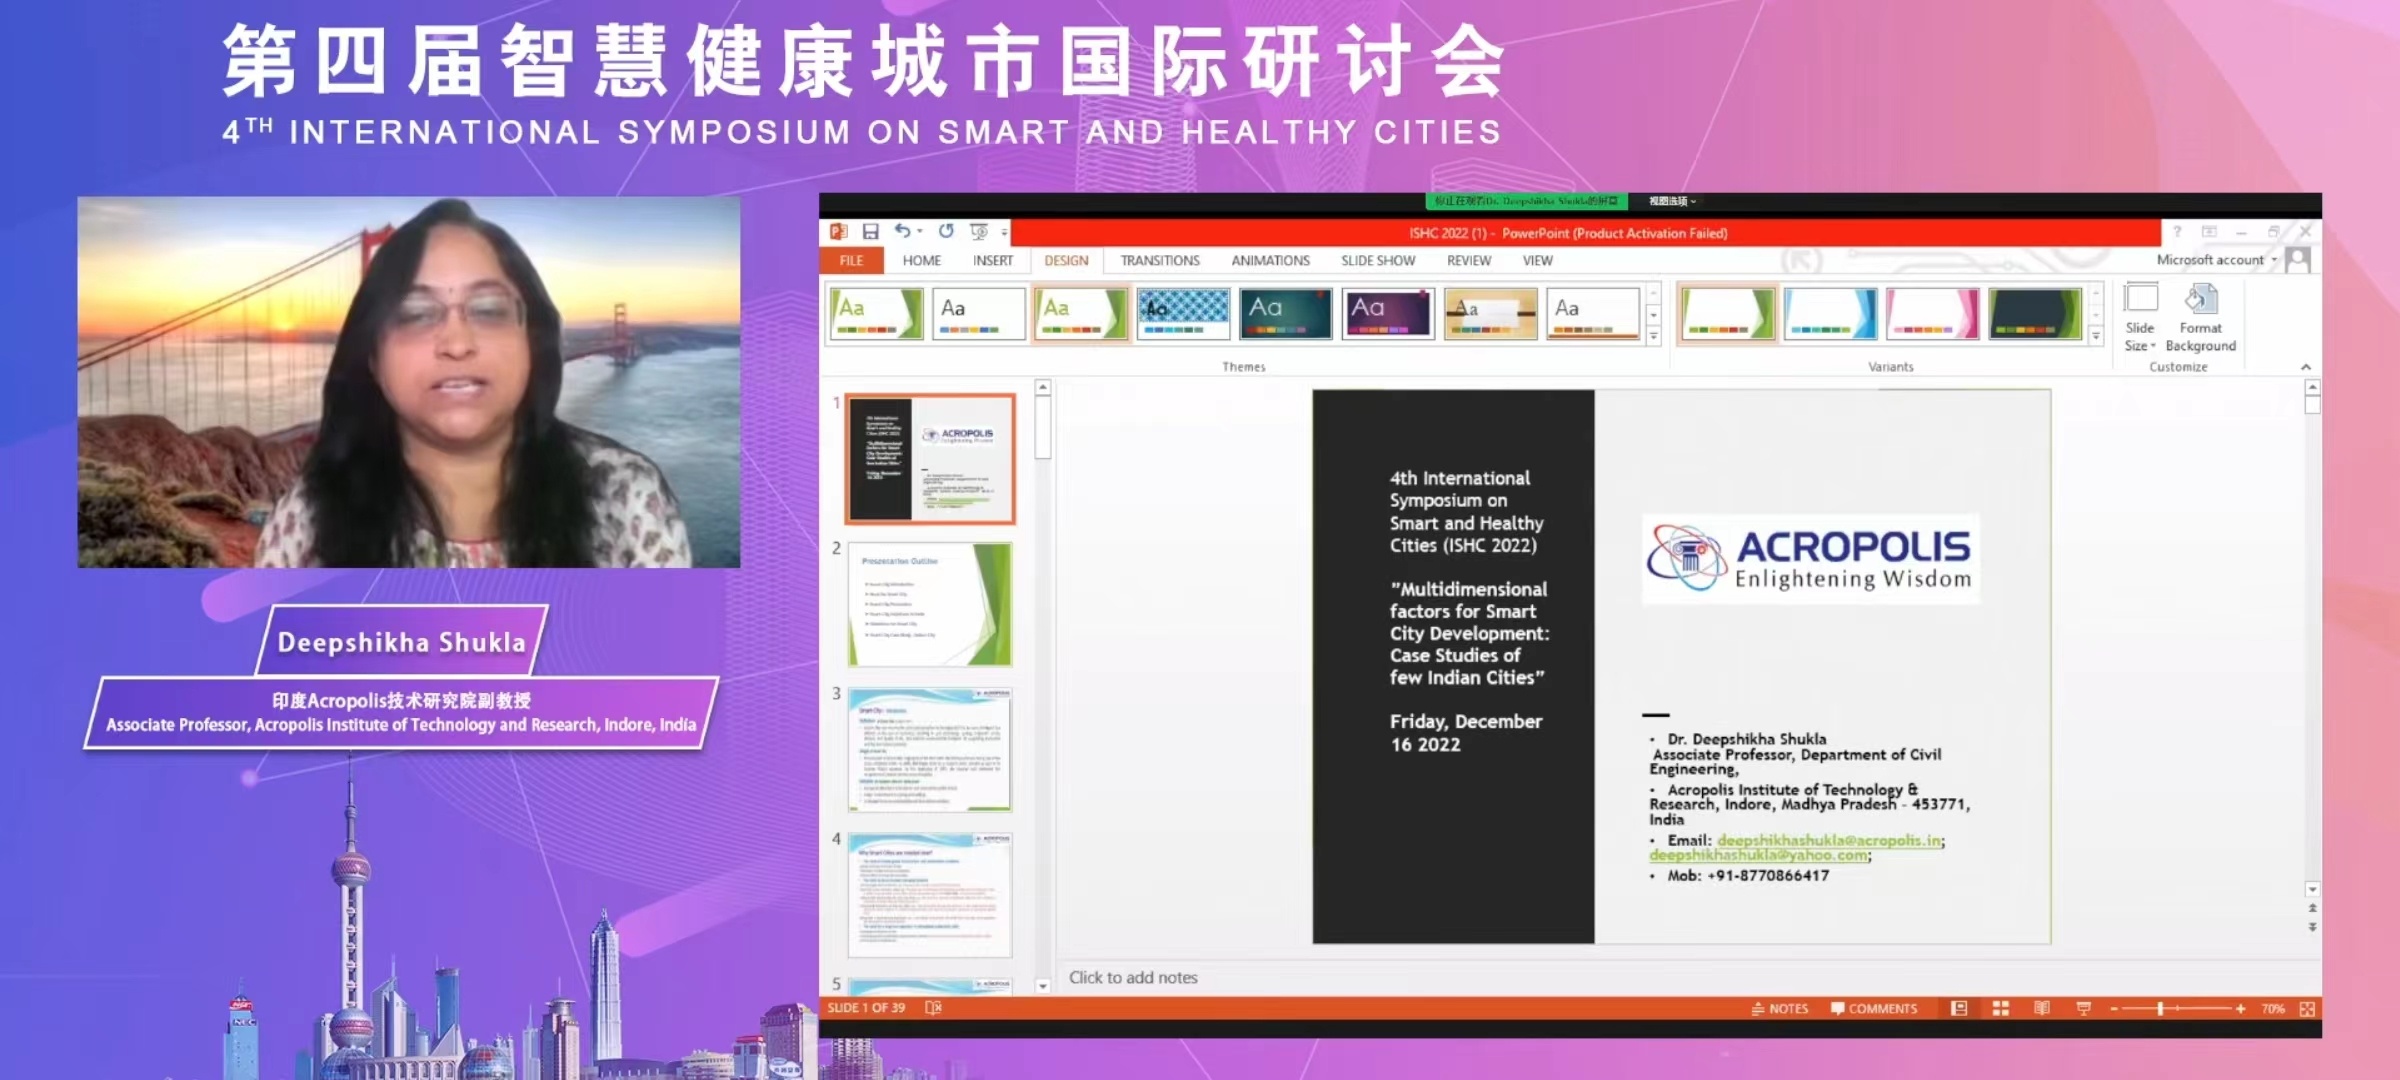Switch to Slide Sorter view icon

click(x=2000, y=1008)
